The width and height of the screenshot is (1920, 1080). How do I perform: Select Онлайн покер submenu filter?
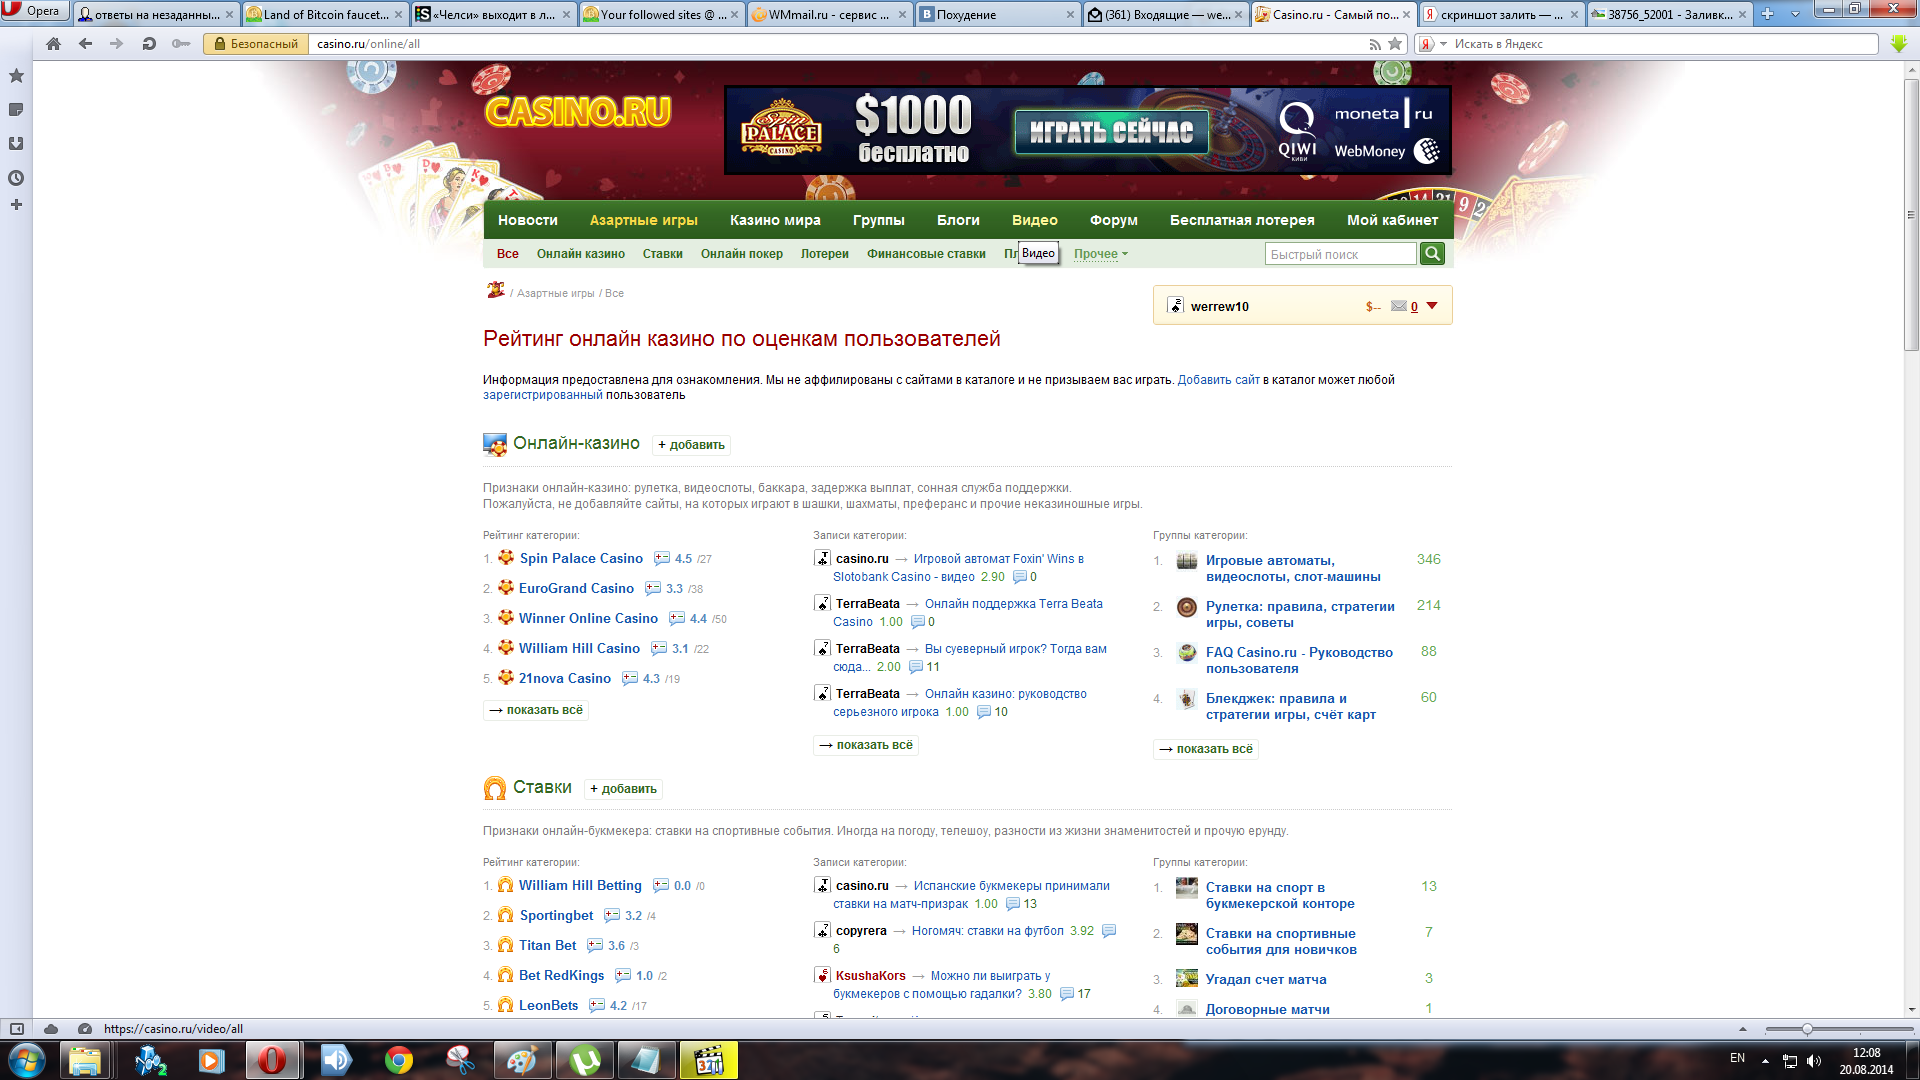741,254
